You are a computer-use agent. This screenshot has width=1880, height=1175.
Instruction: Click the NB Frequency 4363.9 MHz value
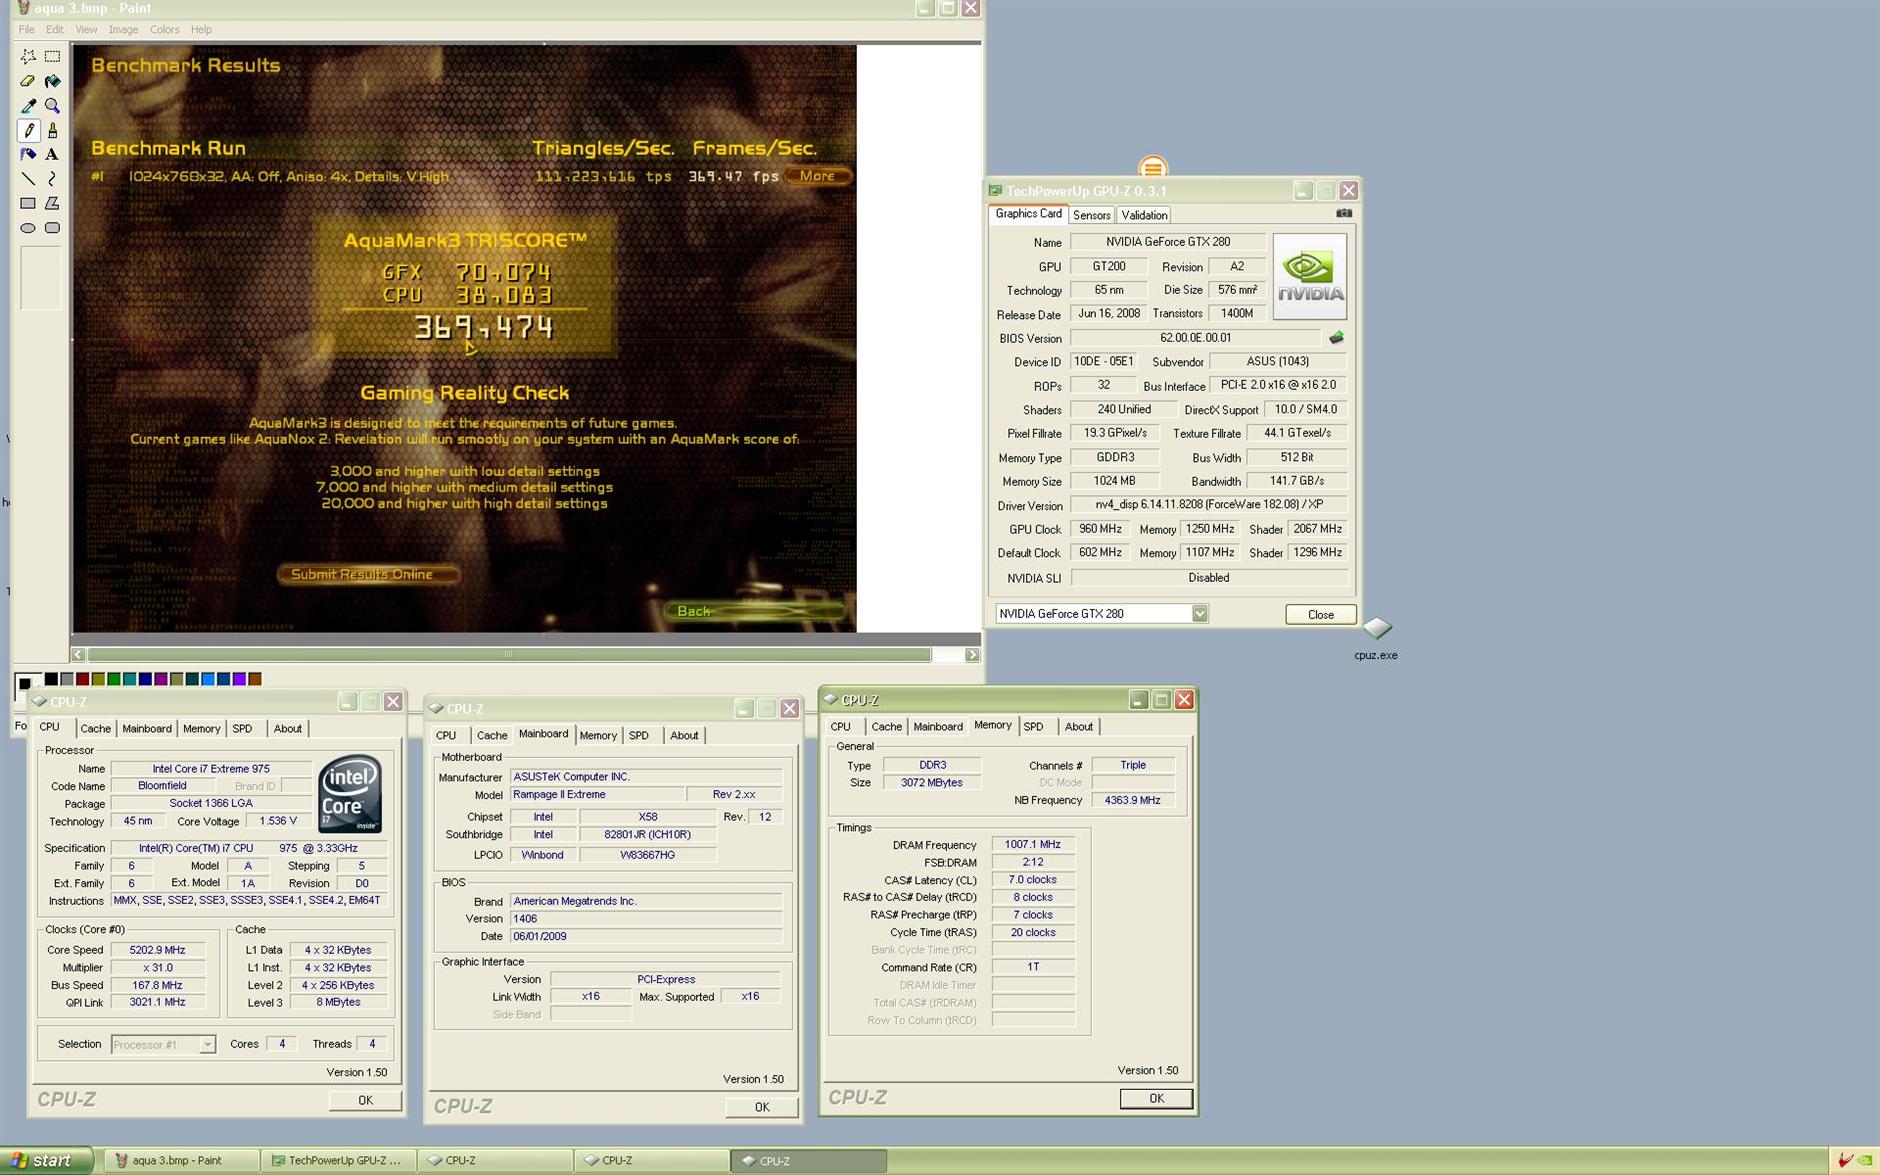pos(1132,800)
